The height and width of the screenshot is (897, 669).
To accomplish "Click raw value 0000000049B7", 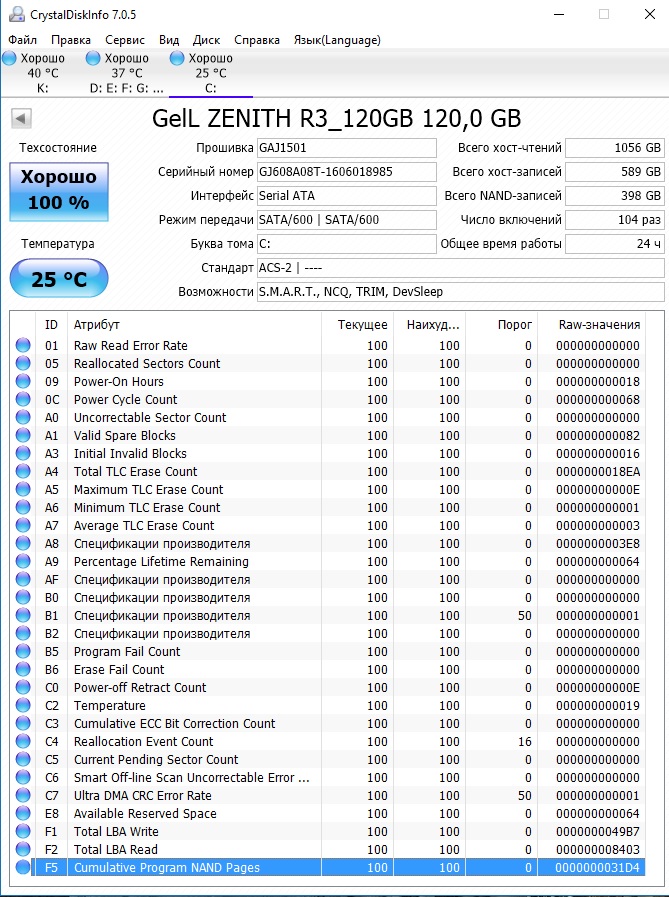I will [597, 831].
